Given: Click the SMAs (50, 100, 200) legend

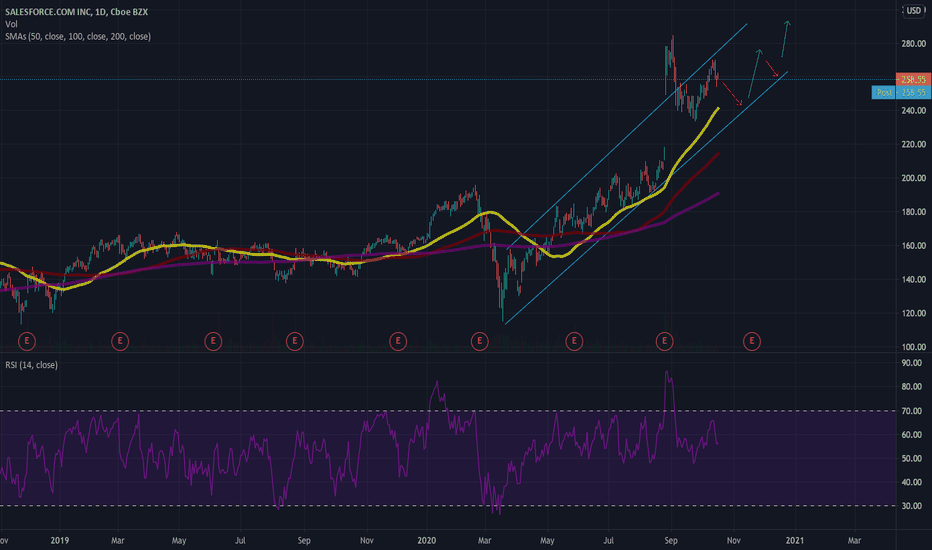Looking at the screenshot, I should [78, 37].
